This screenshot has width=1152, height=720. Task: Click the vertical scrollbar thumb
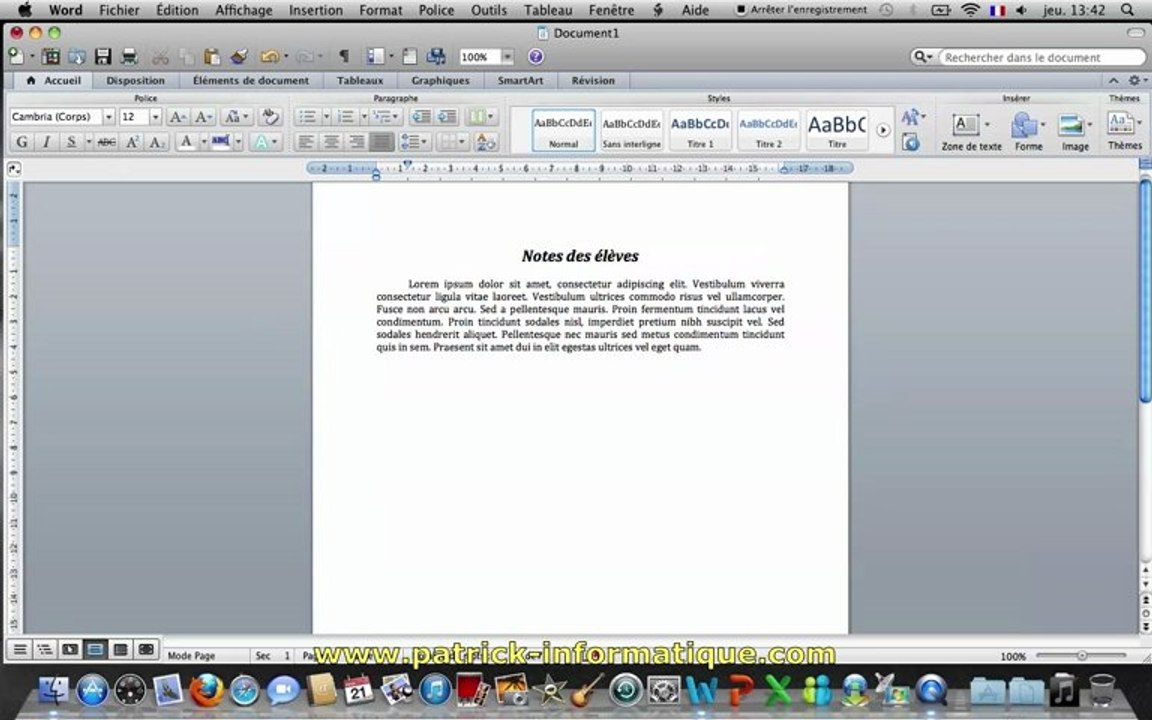(x=1145, y=290)
